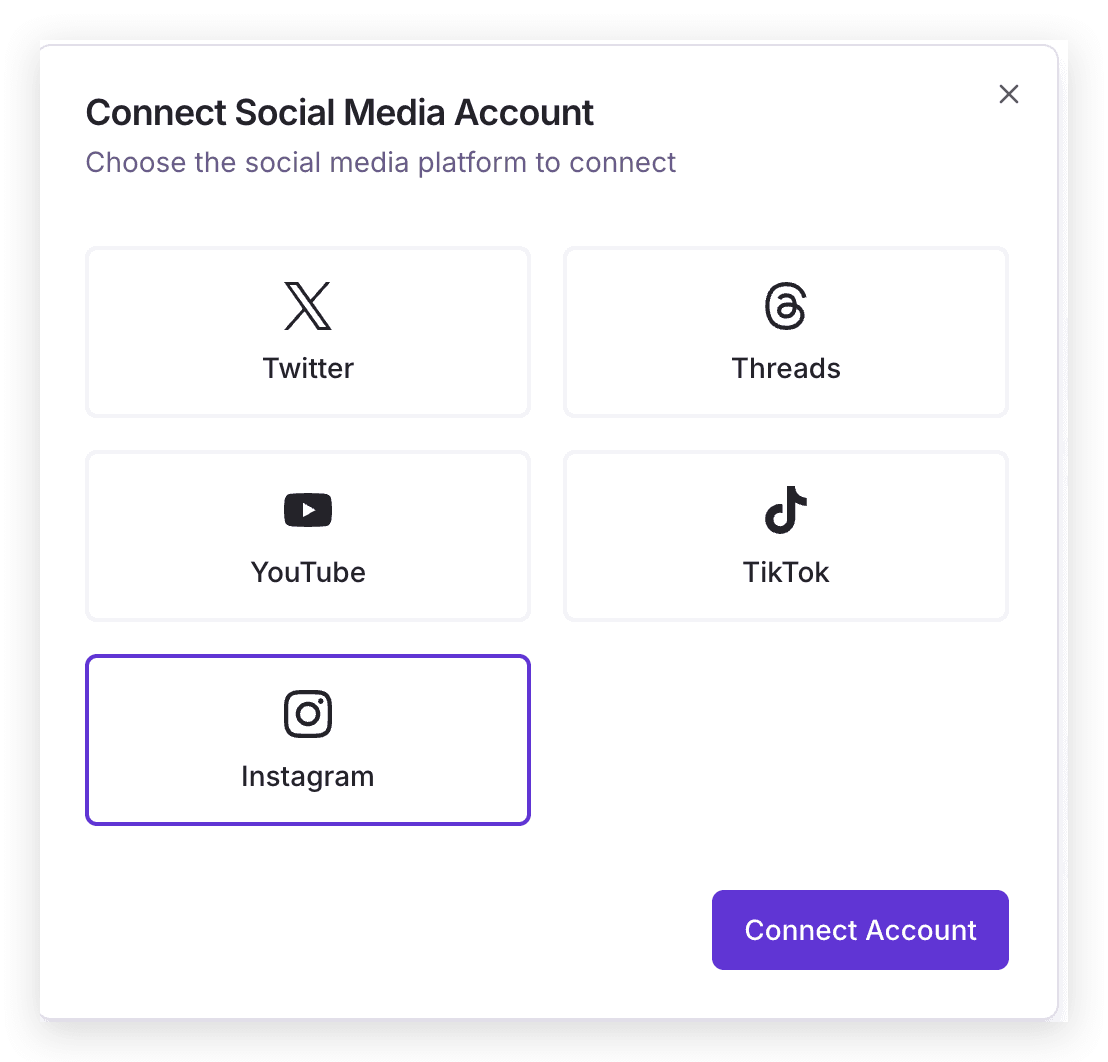This screenshot has height=1062, width=1108.
Task: Click the Threads label text
Action: click(786, 368)
